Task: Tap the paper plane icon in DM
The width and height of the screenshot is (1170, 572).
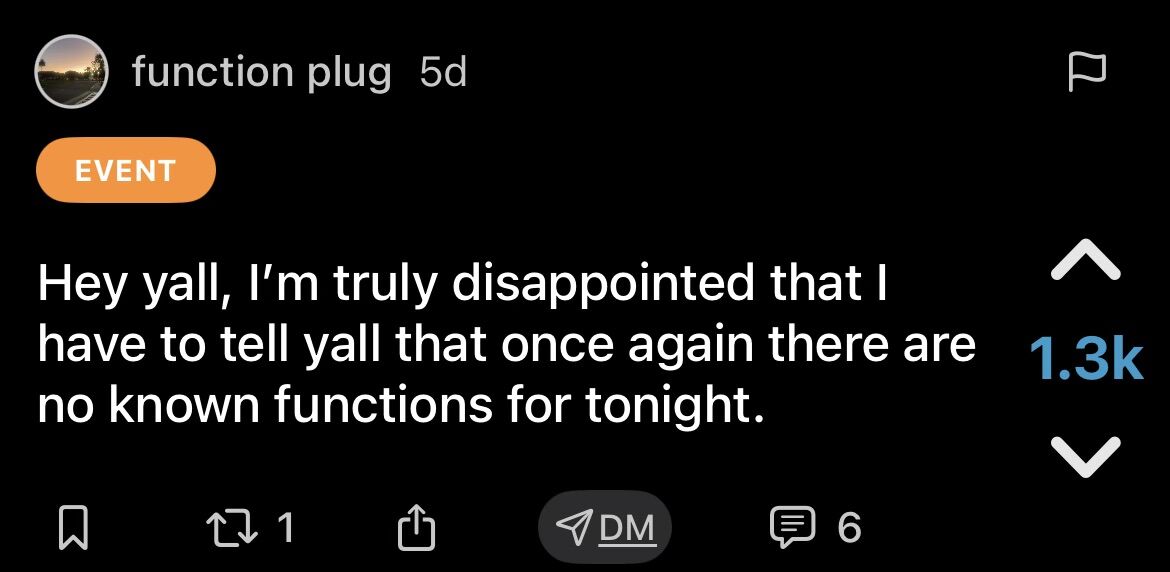Action: click(x=573, y=527)
